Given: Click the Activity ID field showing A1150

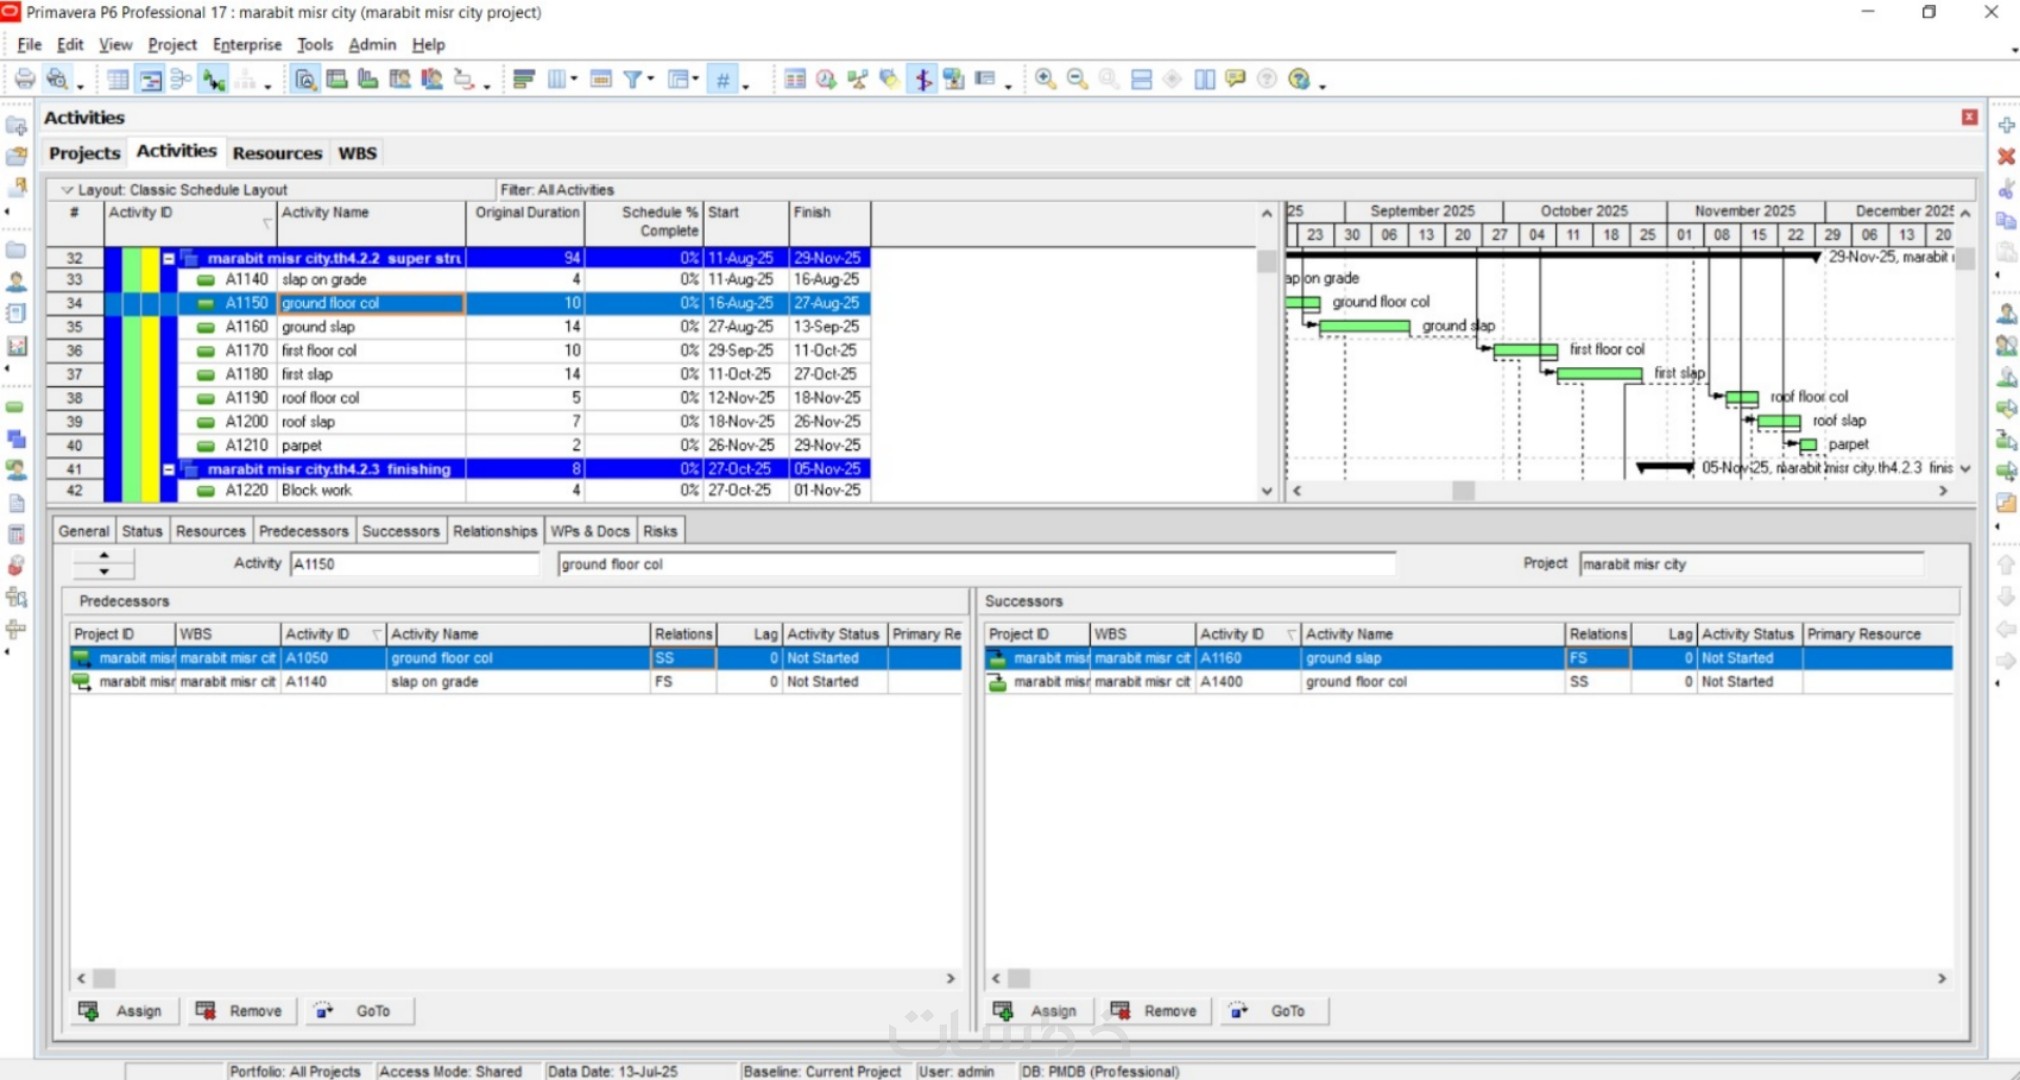Looking at the screenshot, I should [x=412, y=564].
